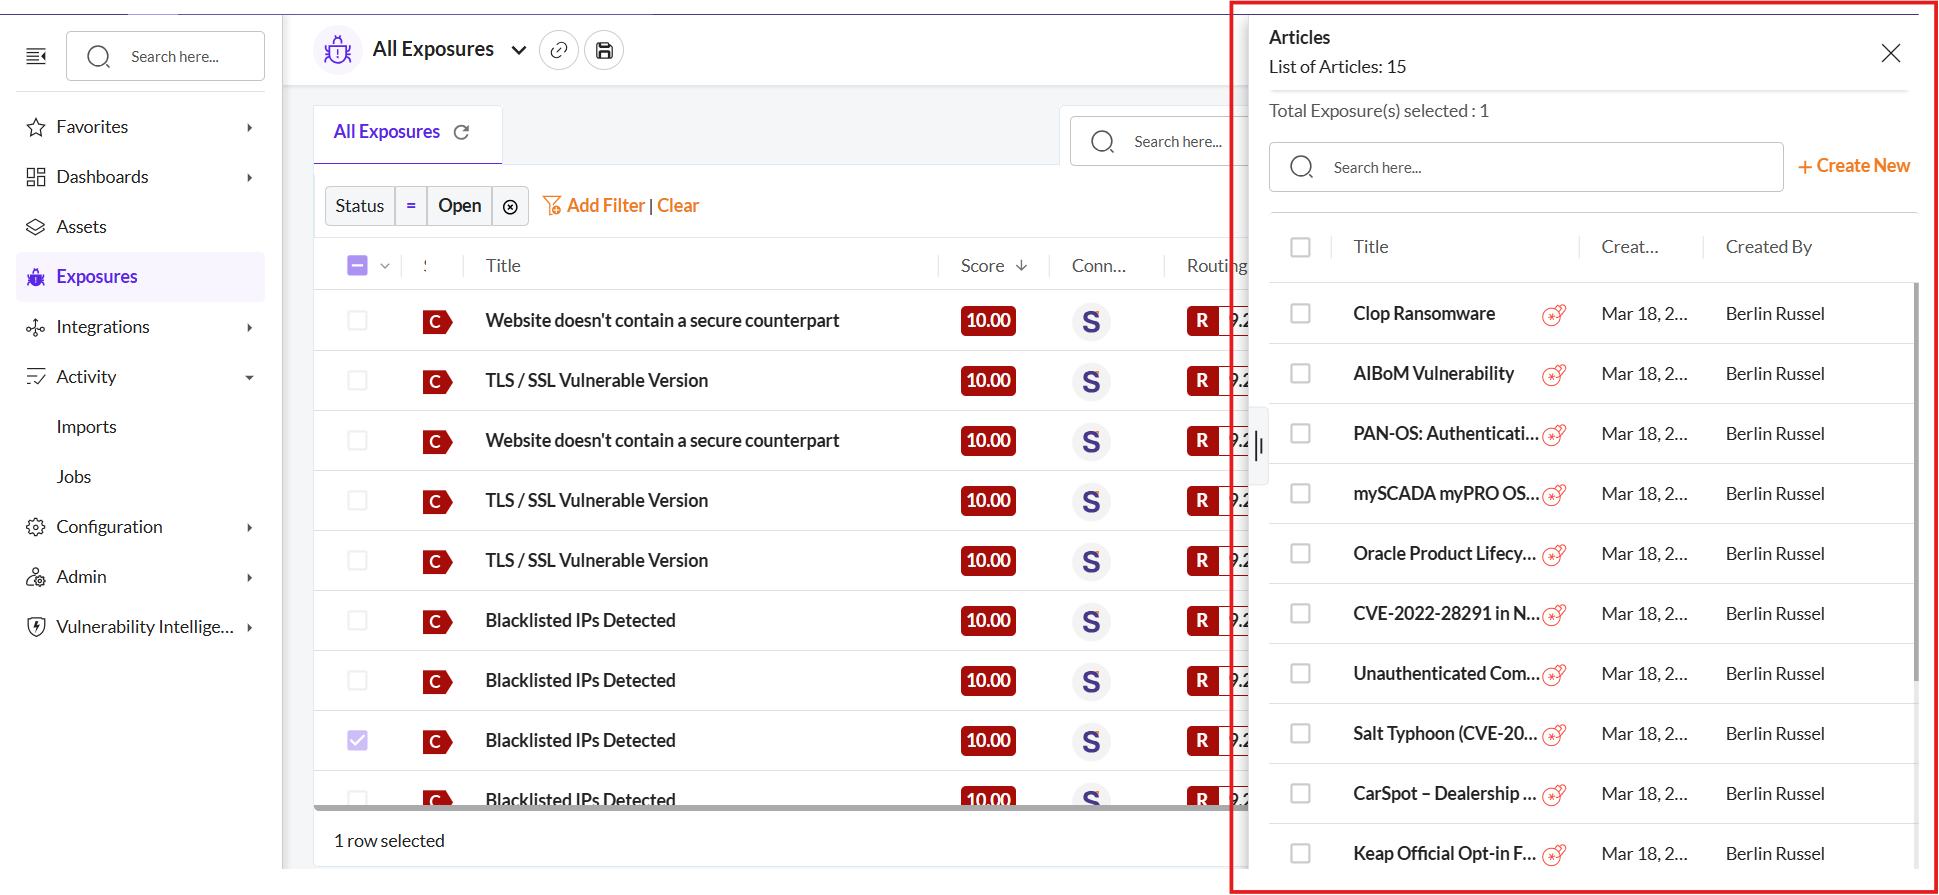Click the Configuration gear icon
The image size is (1939, 895).
click(36, 527)
